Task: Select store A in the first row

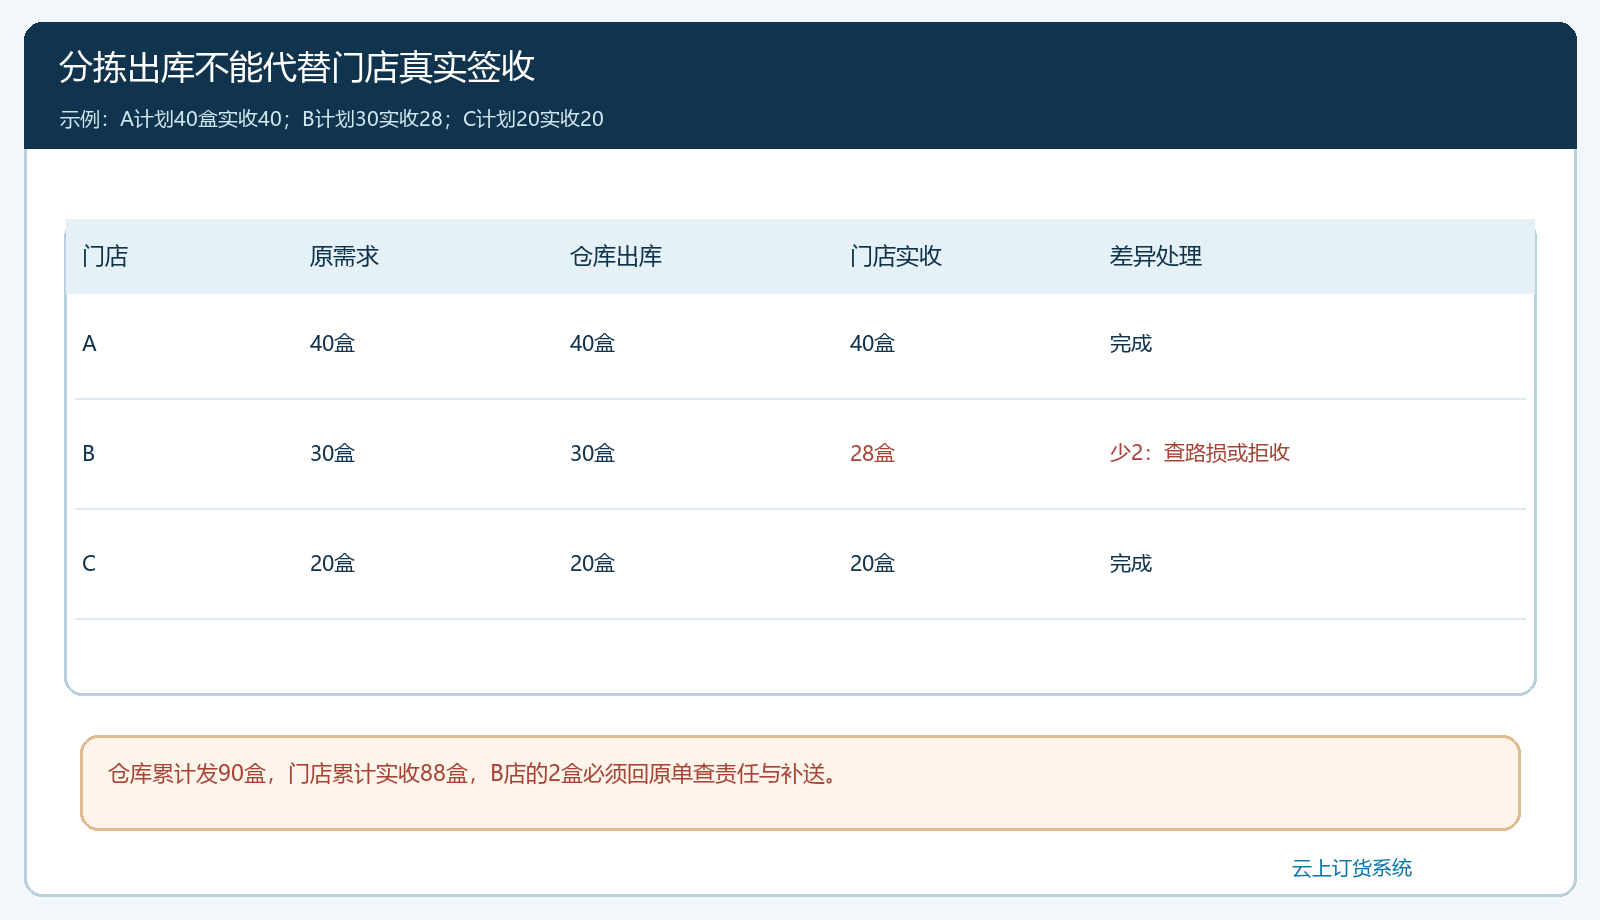Action: (89, 344)
